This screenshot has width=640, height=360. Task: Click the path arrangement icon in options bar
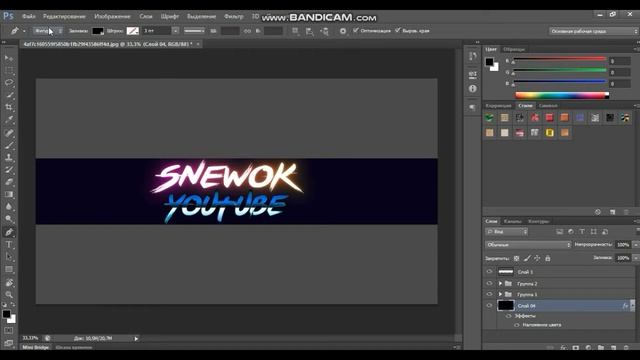324,31
